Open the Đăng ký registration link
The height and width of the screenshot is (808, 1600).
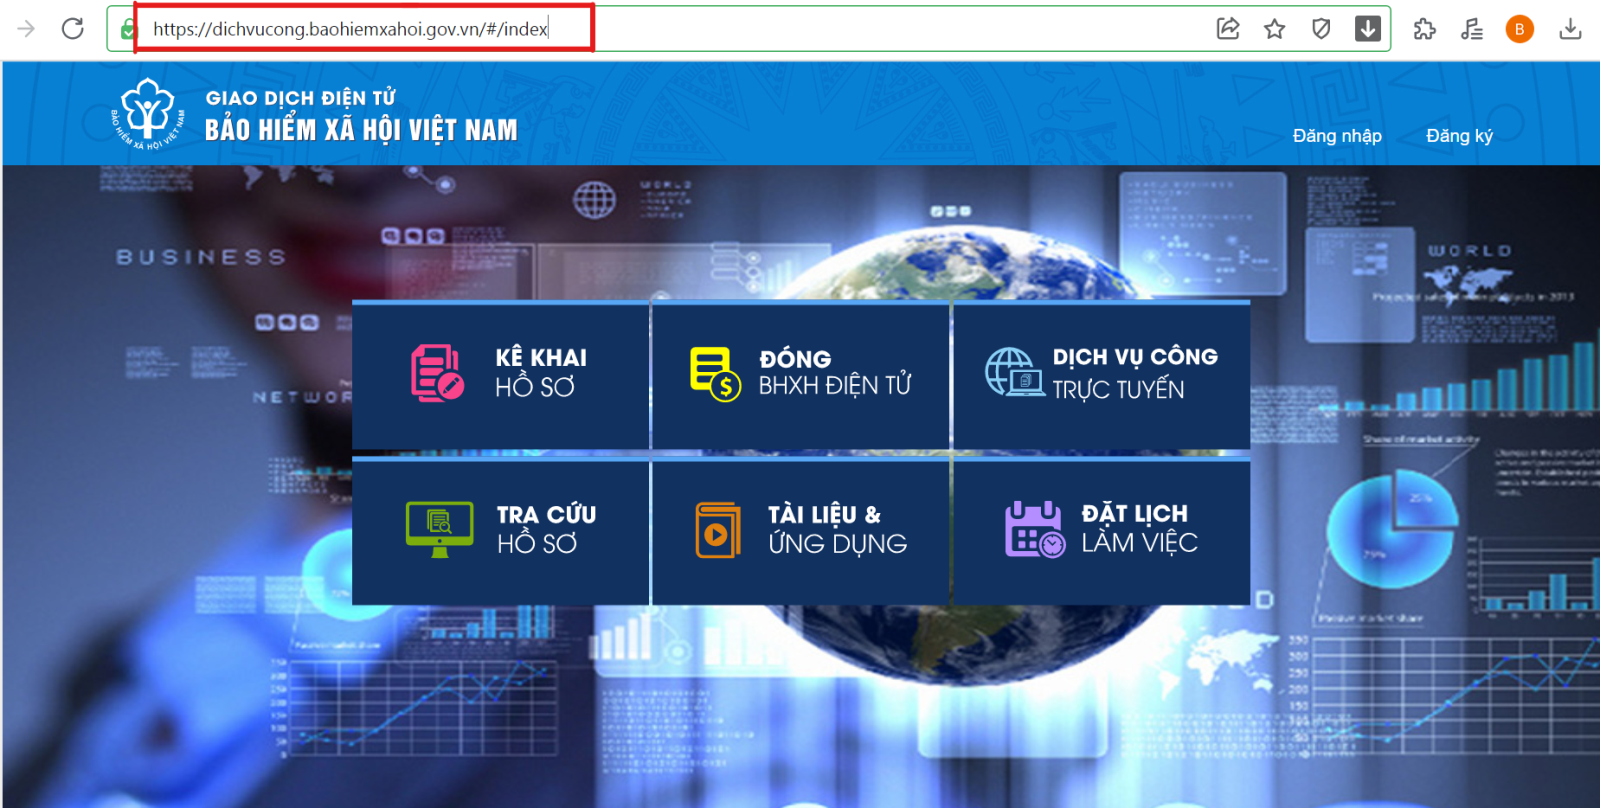tap(1459, 136)
